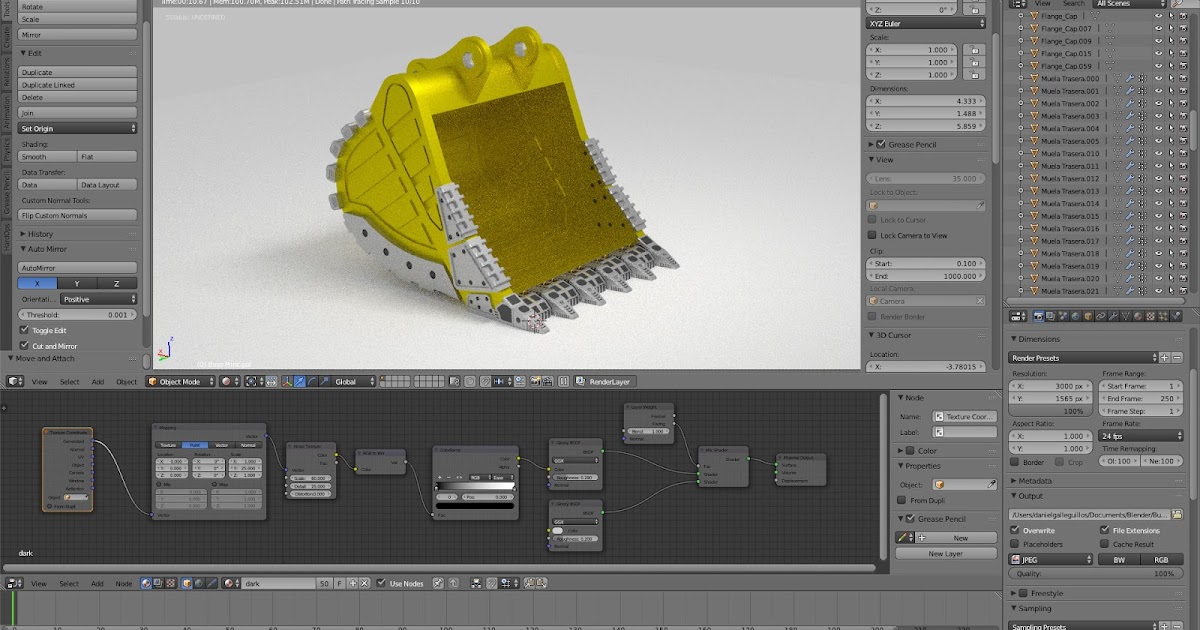Open Object tab cube icon in Properties
Viewport: 1200px width, 630px height.
tap(1088, 316)
